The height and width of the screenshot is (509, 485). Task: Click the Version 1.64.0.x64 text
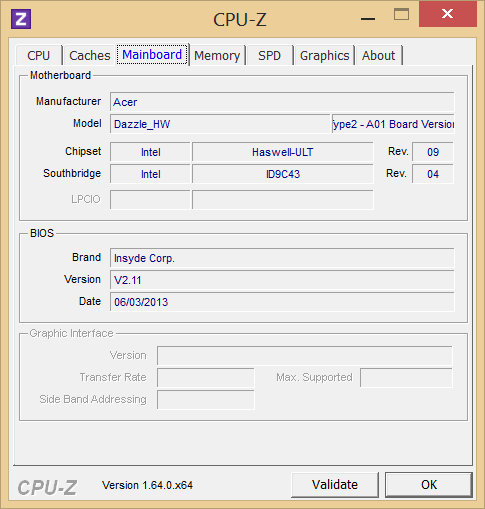[147, 485]
